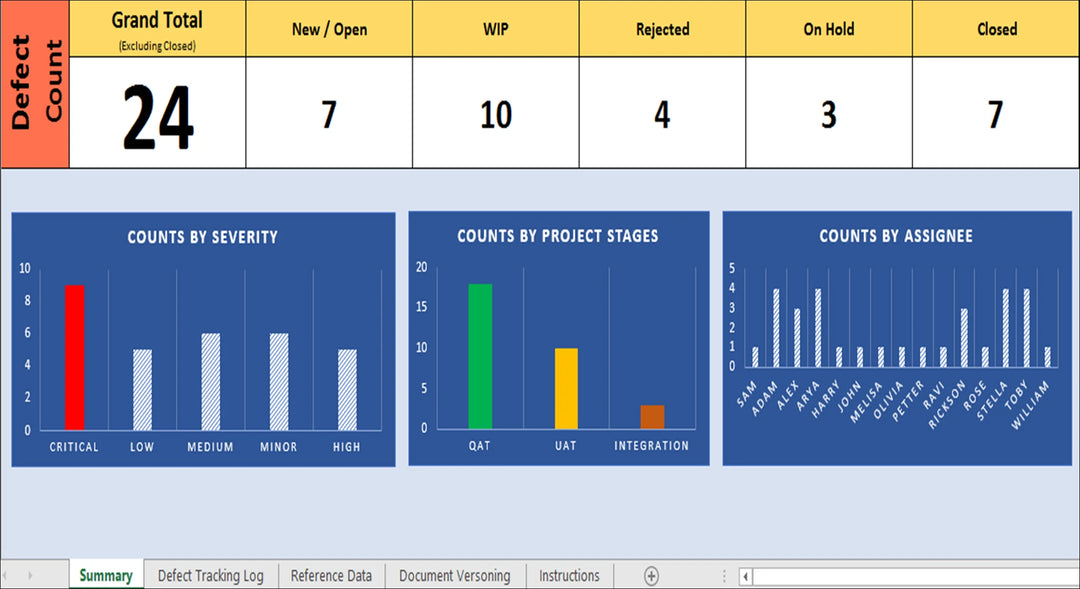This screenshot has height=589, width=1080.
Task: Go to the Instructions sheet tab
Action: tap(569, 576)
